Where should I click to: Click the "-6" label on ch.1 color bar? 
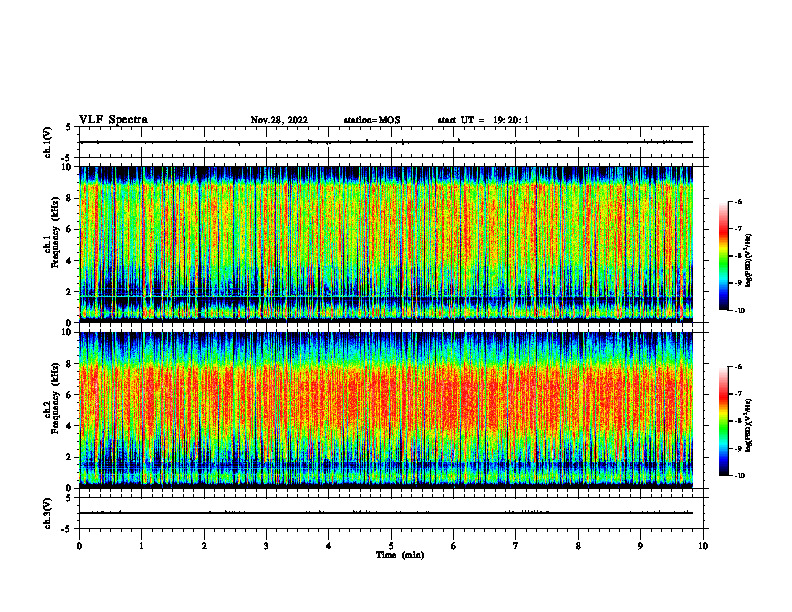point(738,201)
